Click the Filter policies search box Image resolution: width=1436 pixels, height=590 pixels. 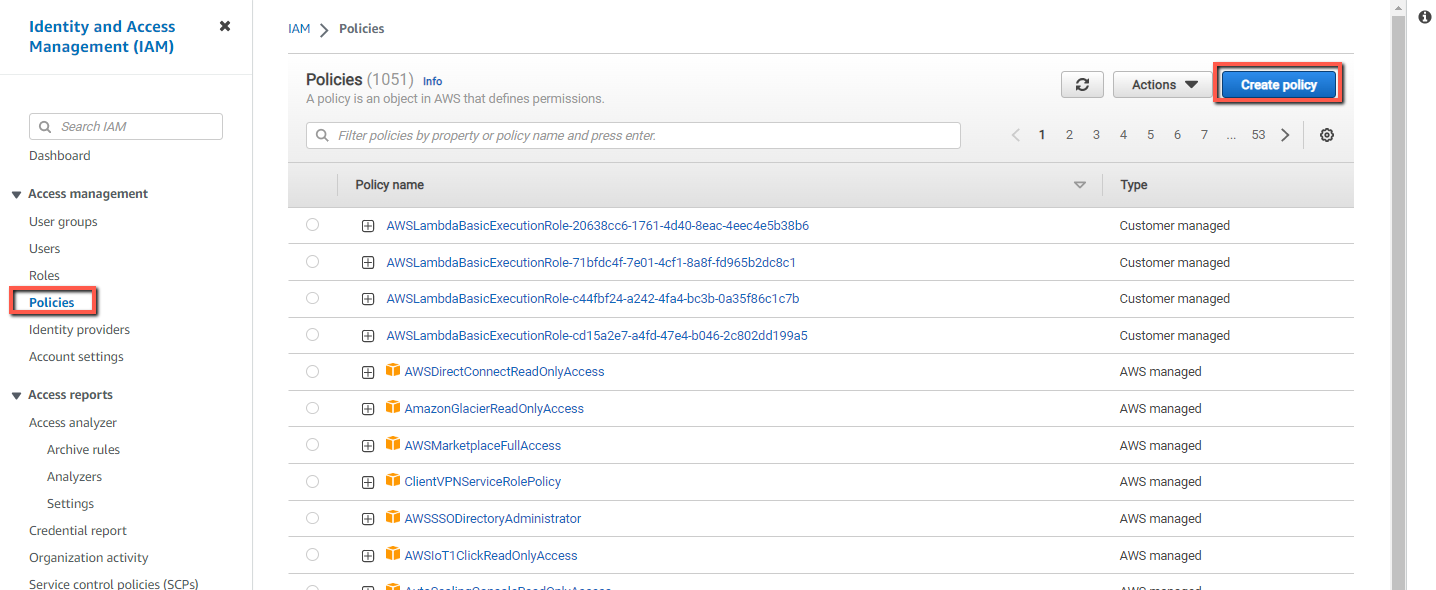tap(633, 135)
